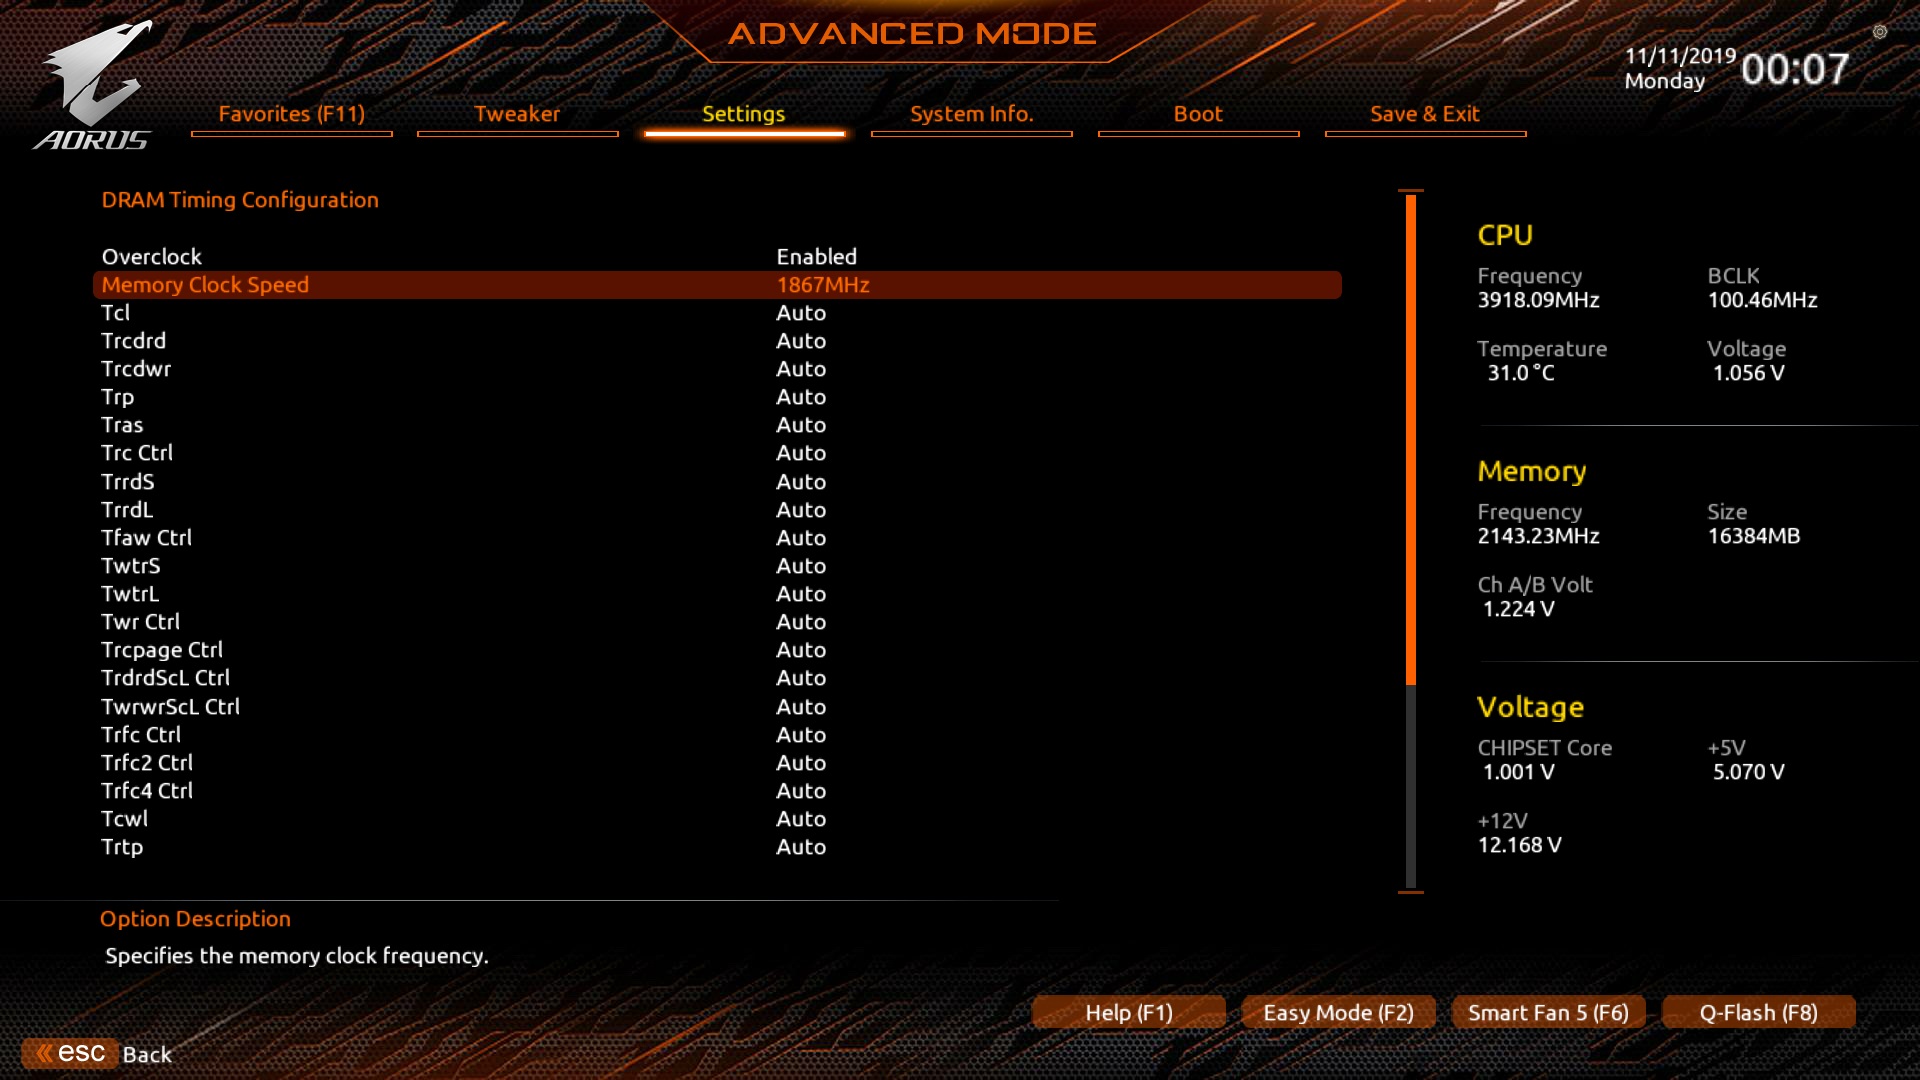This screenshot has height=1080, width=1920.
Task: Navigate to System Info tab
Action: click(972, 112)
